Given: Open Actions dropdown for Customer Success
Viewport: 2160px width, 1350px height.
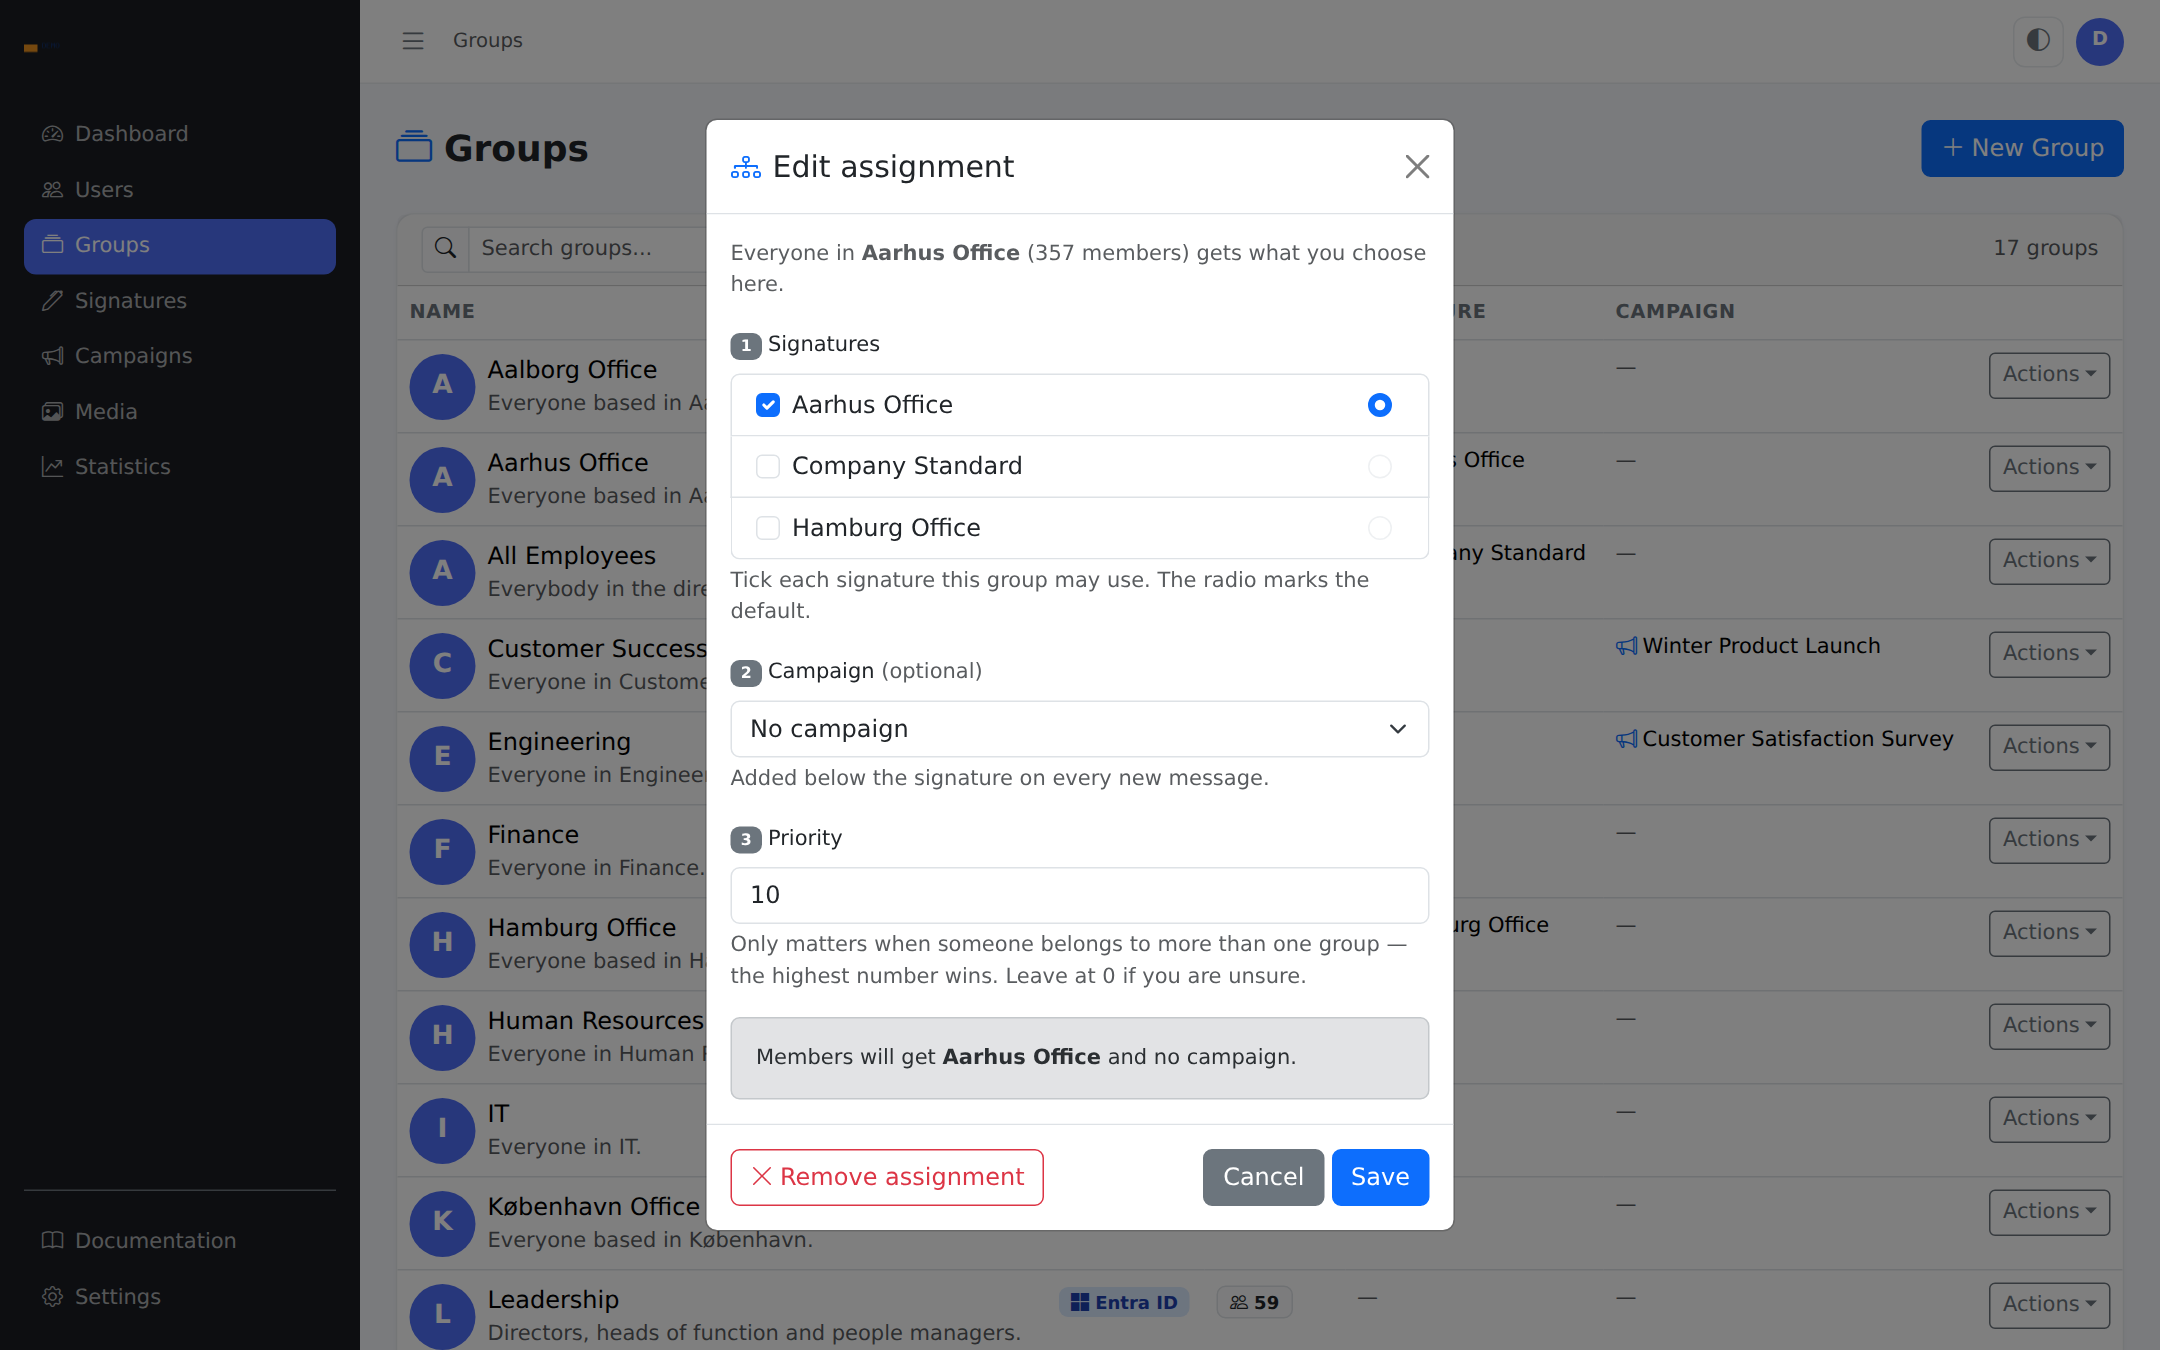Looking at the screenshot, I should point(2049,654).
